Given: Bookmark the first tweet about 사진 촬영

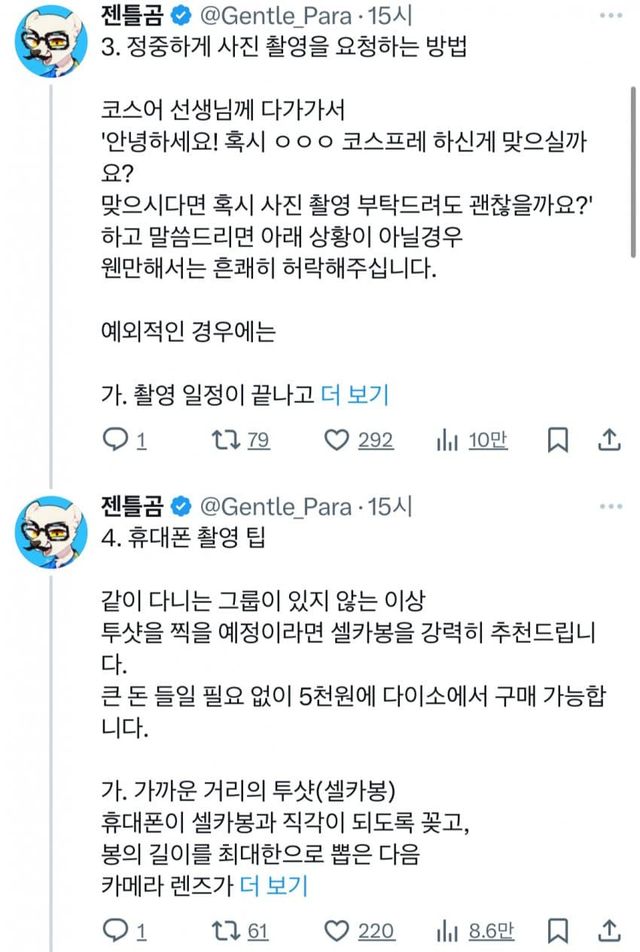Looking at the screenshot, I should 559,440.
